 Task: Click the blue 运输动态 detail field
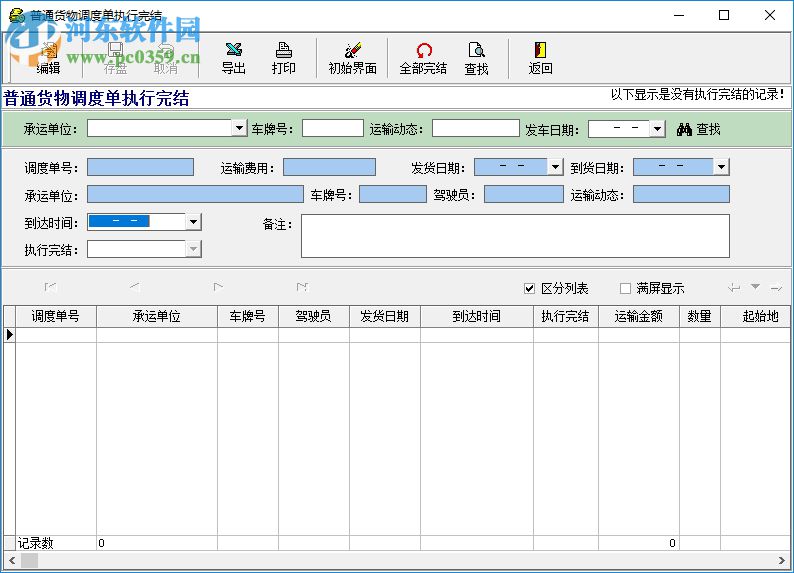pos(682,194)
